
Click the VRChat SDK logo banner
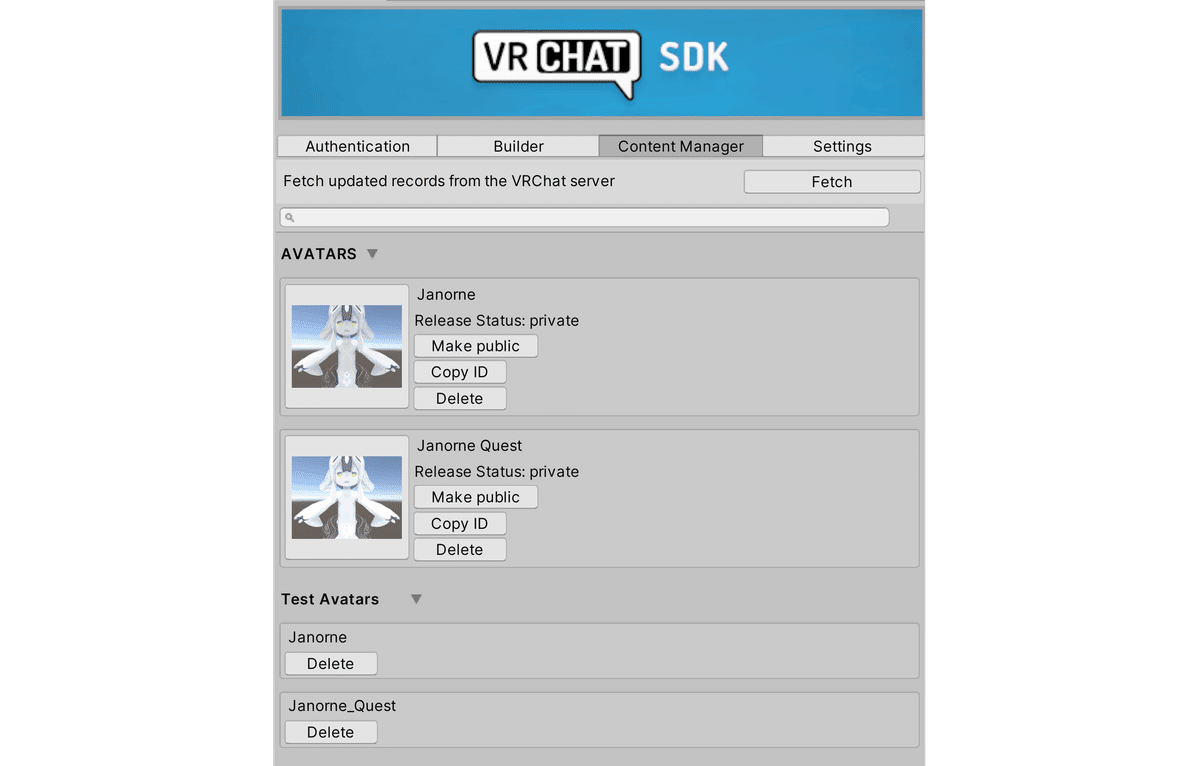(601, 63)
